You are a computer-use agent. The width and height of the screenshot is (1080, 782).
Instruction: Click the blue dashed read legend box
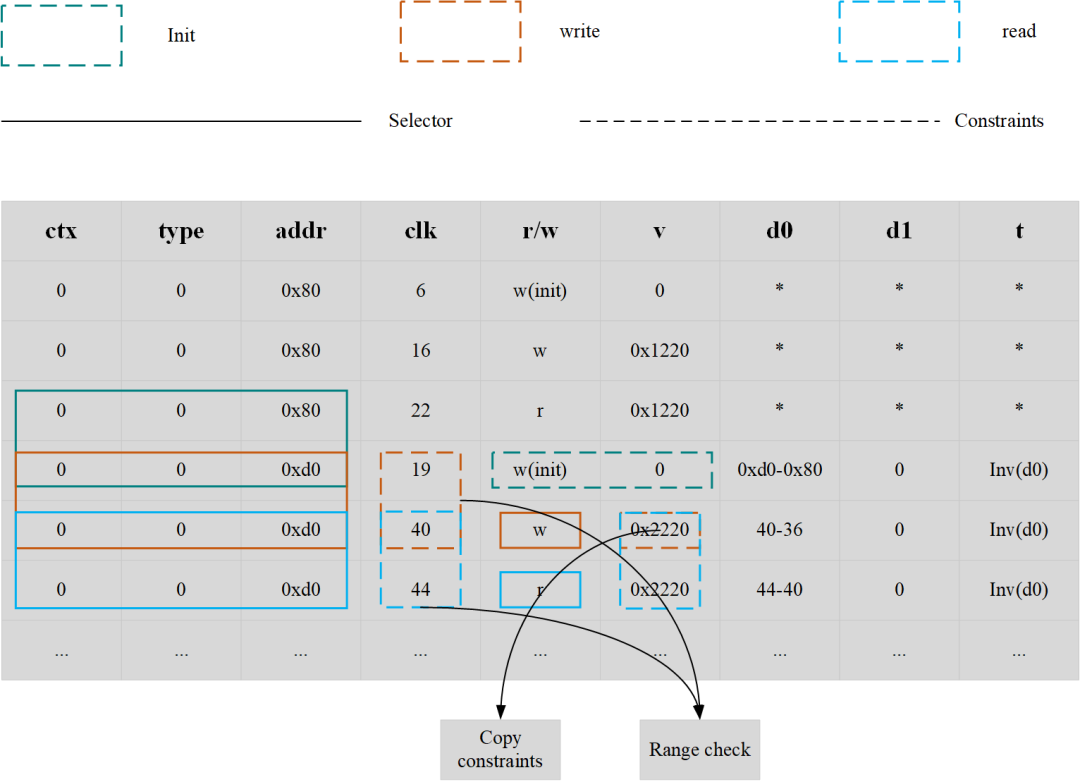[x=899, y=31]
